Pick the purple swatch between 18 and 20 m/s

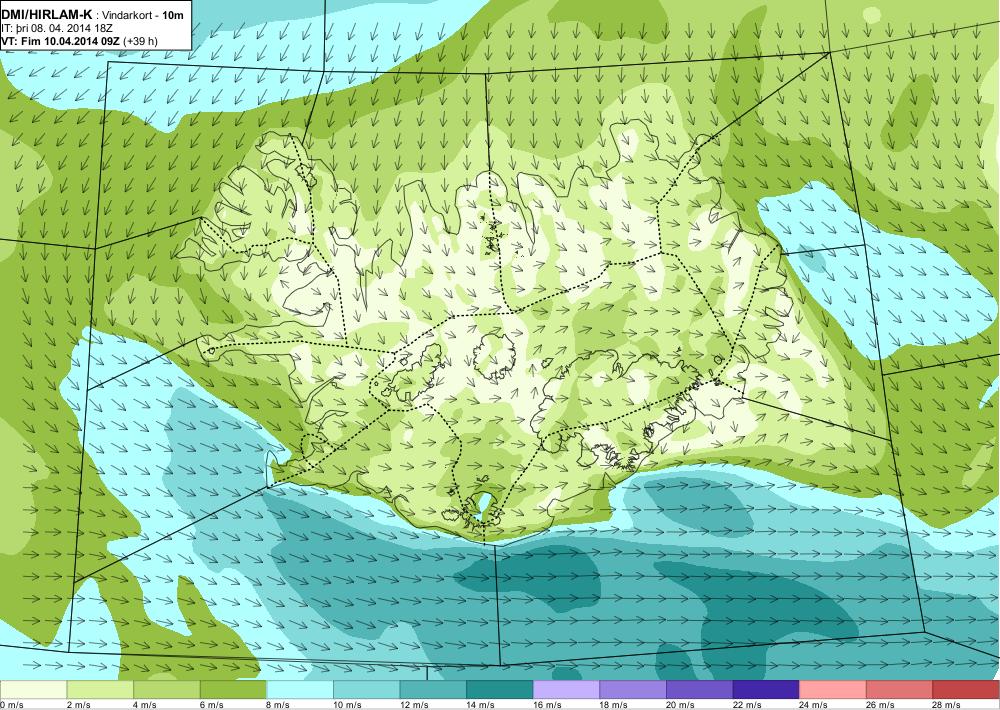633,690
